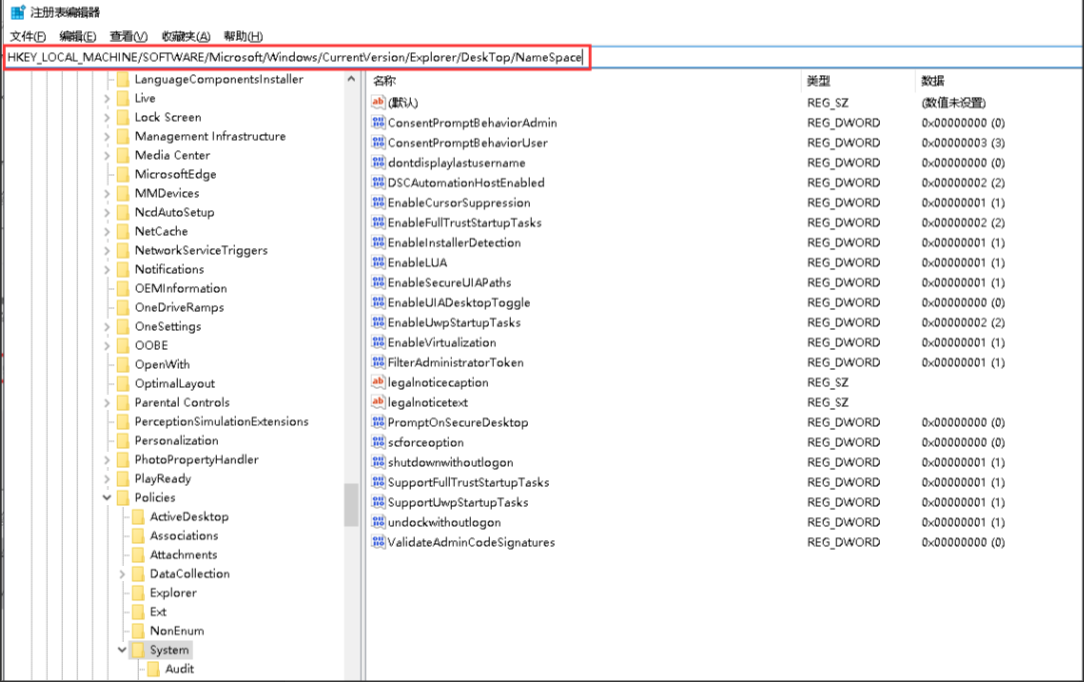Click the DWORD icon beside ConsentPromptBehaviorAdmin
The image size is (1084, 682).
click(378, 122)
